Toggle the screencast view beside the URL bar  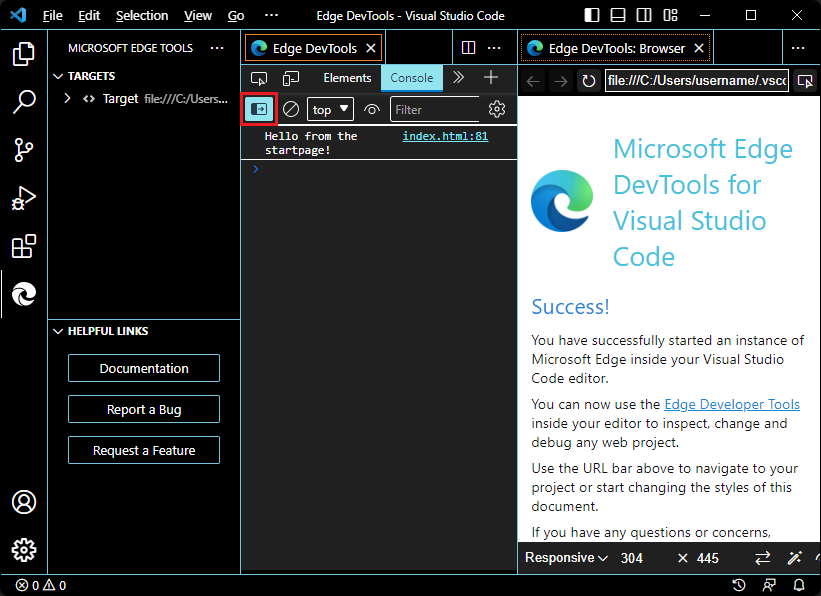[x=806, y=80]
